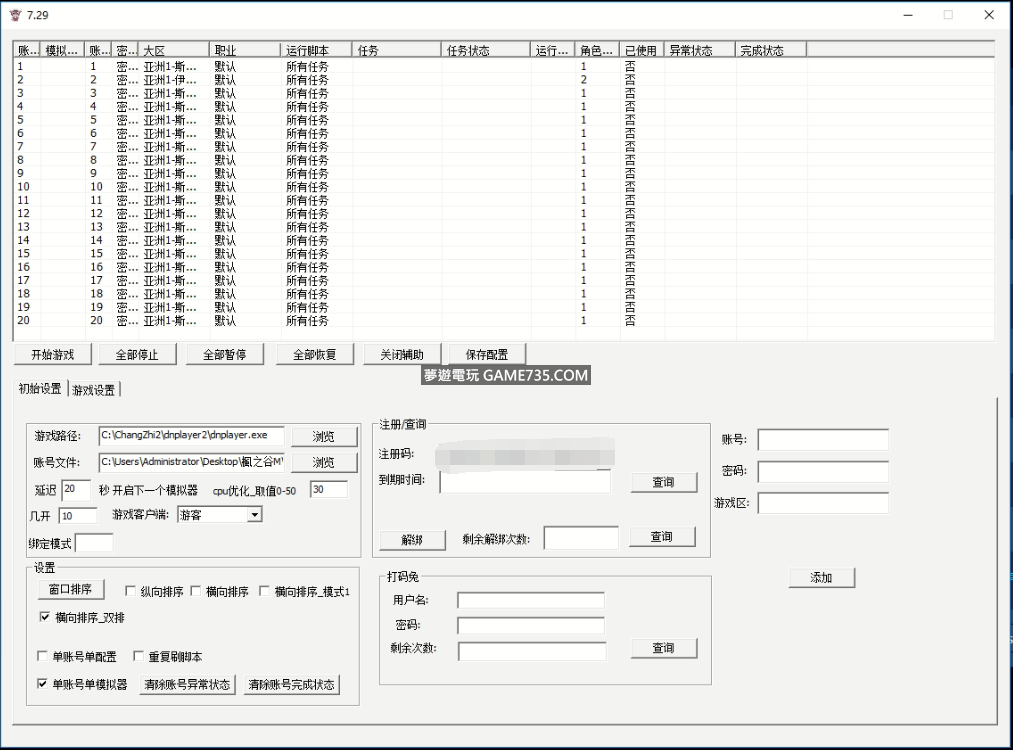Click 全部暂停 to pause all

(224, 354)
